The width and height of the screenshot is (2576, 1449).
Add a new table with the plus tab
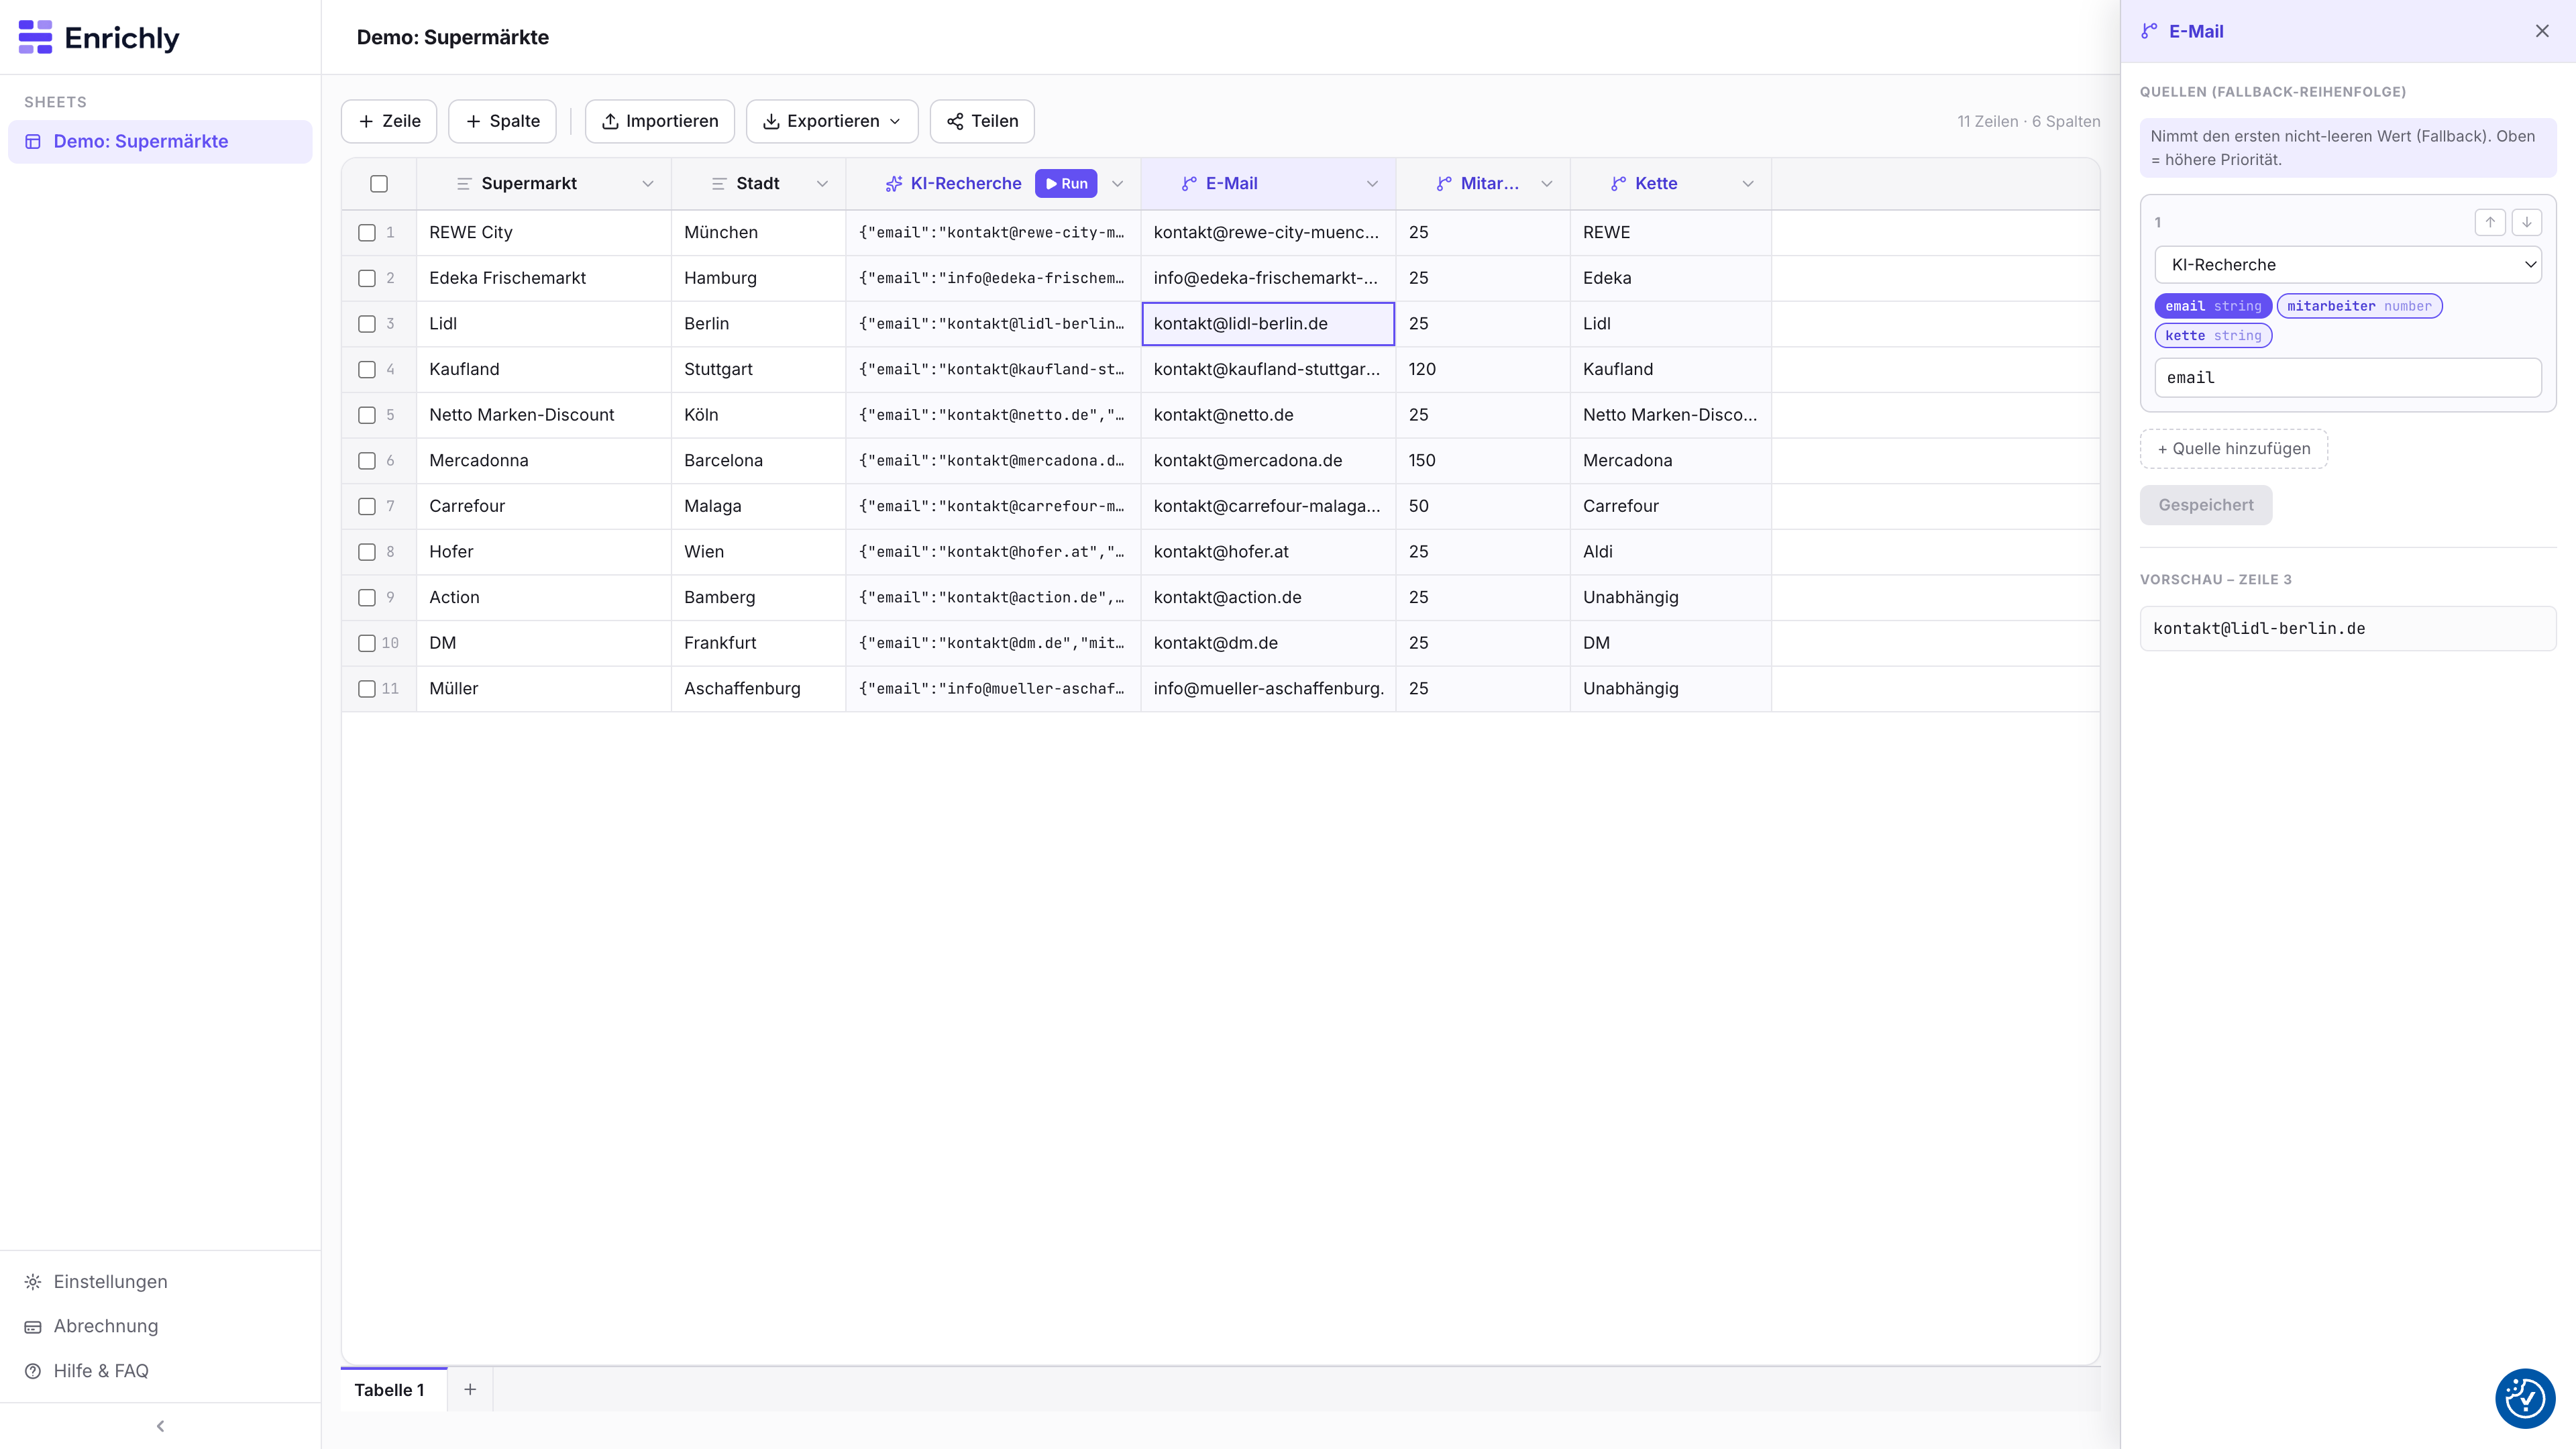470,1389
